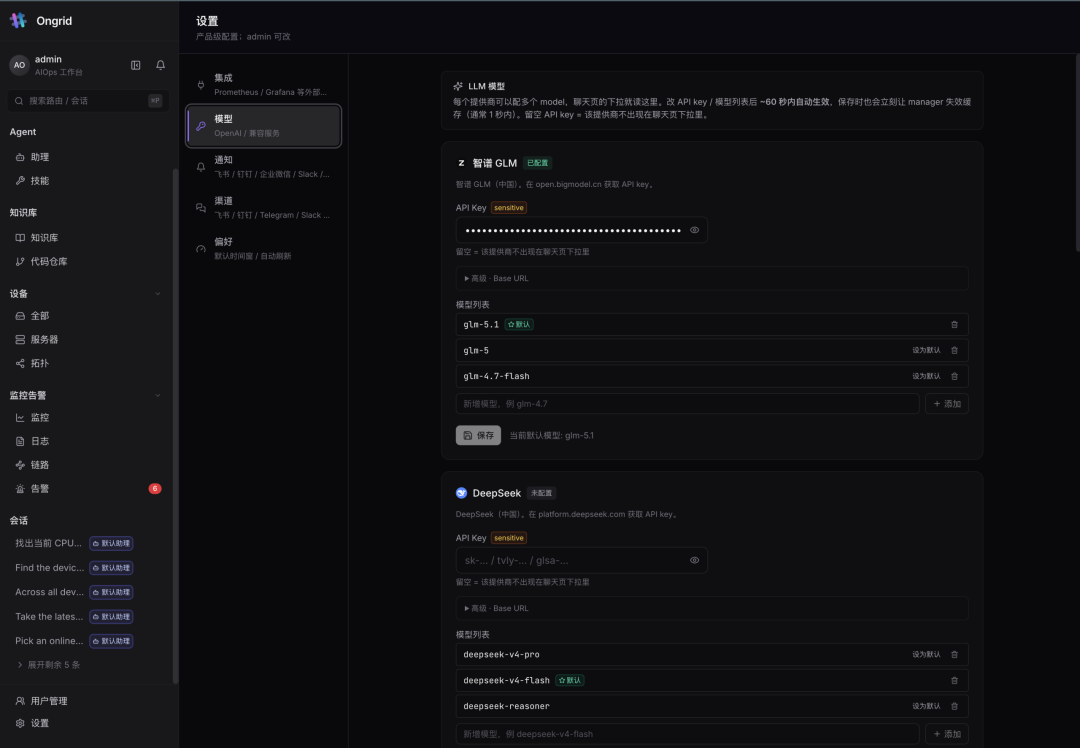Set deepseek-v4-pro as default

coord(926,654)
